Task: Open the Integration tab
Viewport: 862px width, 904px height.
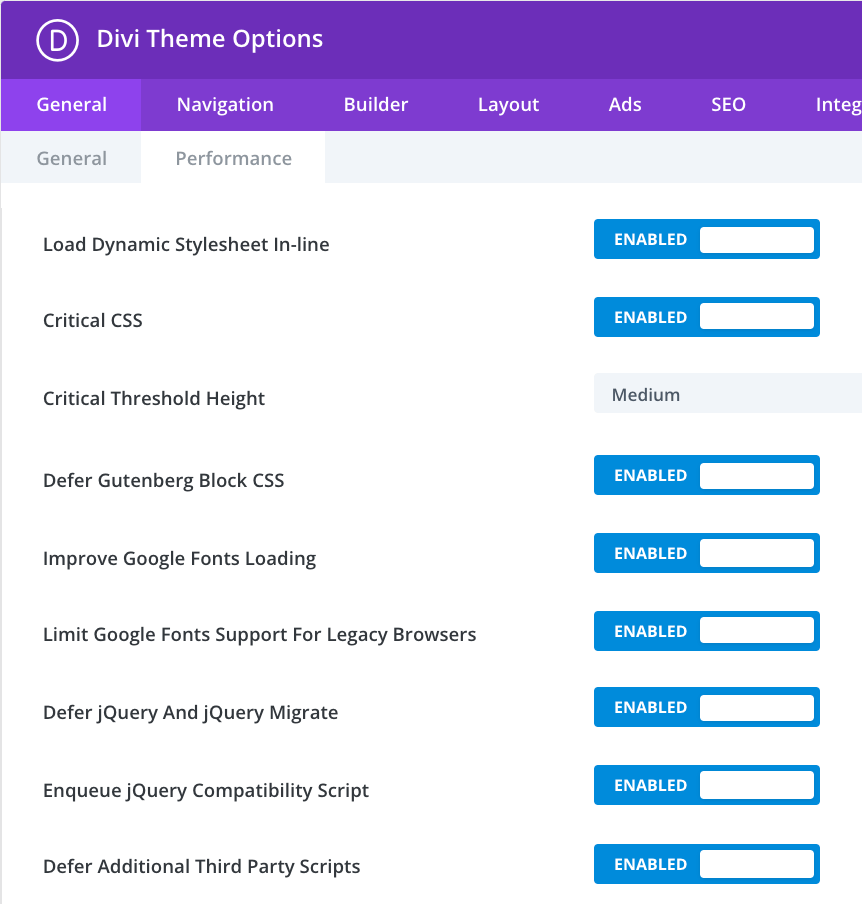Action: tap(838, 104)
